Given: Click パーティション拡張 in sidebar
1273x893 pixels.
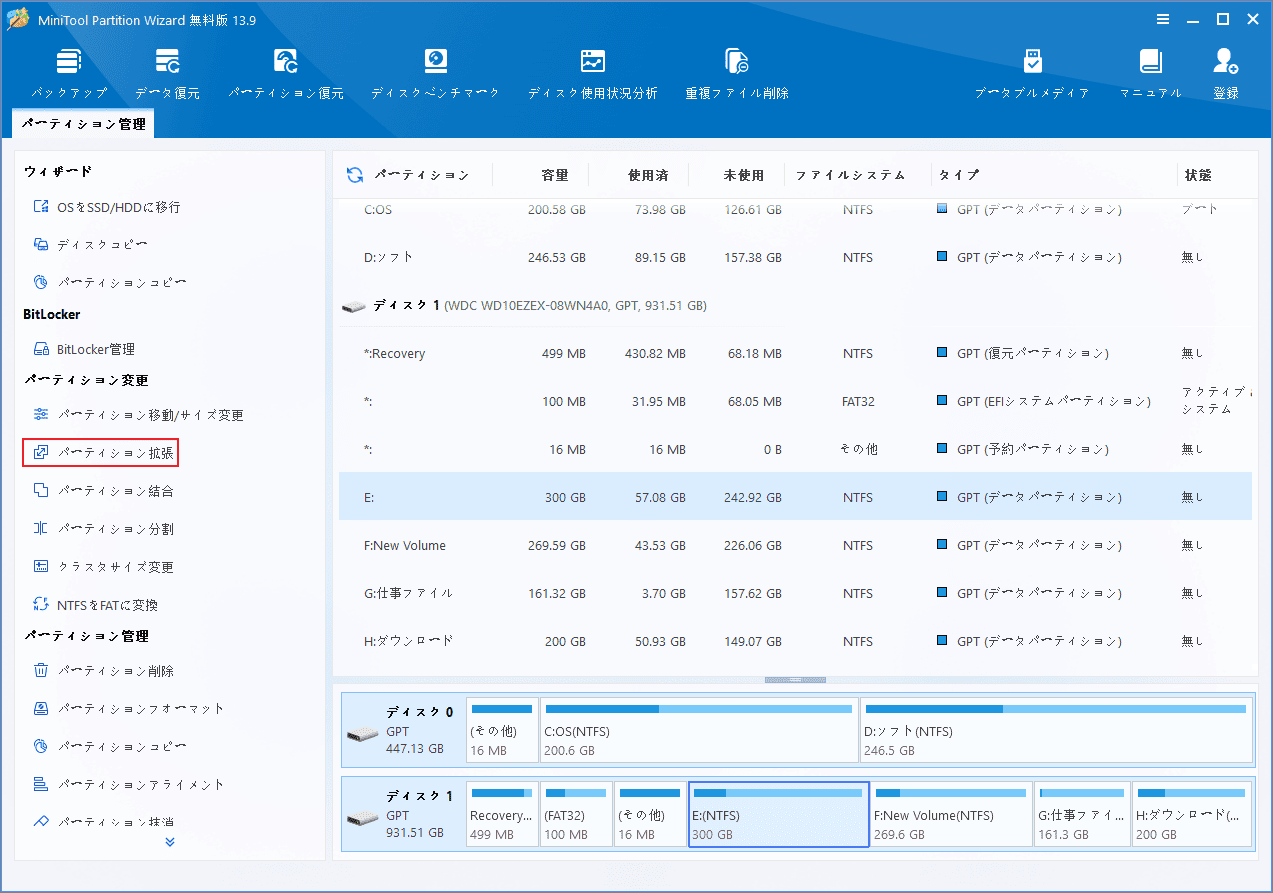Looking at the screenshot, I should point(101,453).
